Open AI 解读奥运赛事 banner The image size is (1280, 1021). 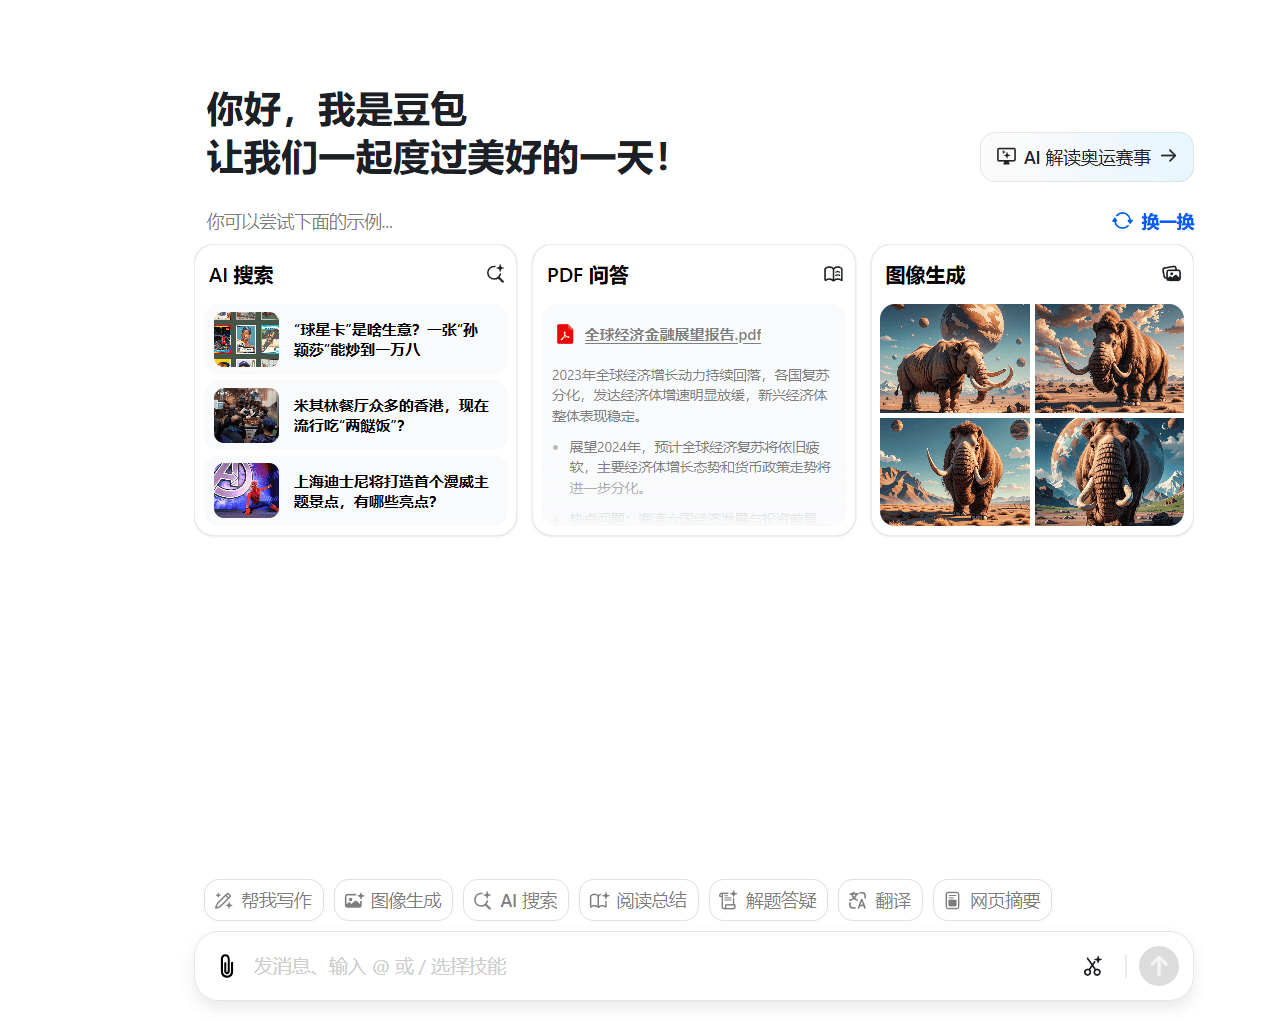tap(1087, 157)
